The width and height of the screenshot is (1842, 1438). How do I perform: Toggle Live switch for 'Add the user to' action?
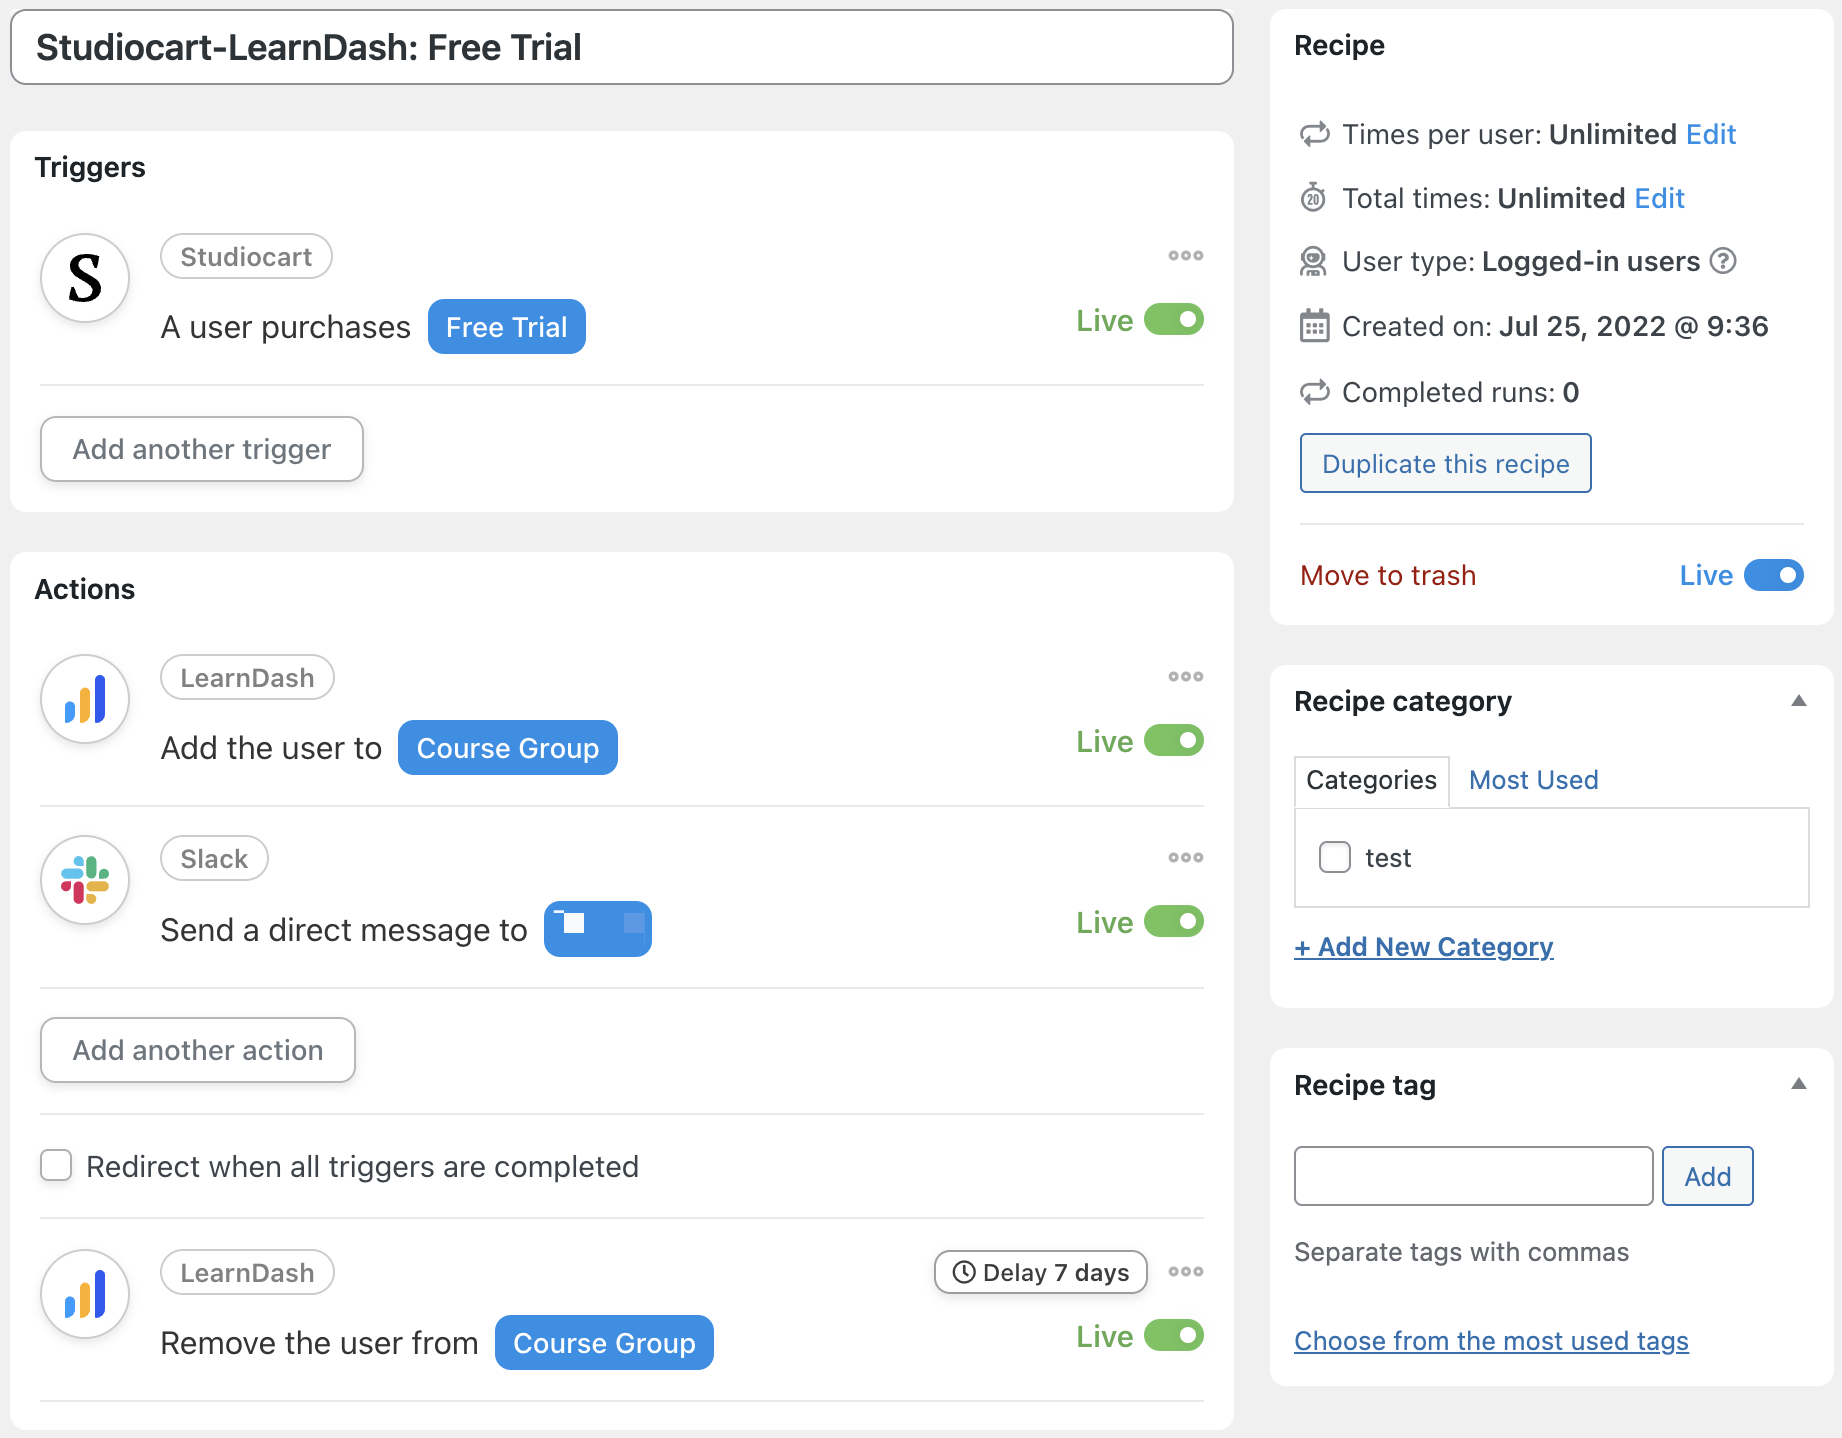pos(1174,741)
